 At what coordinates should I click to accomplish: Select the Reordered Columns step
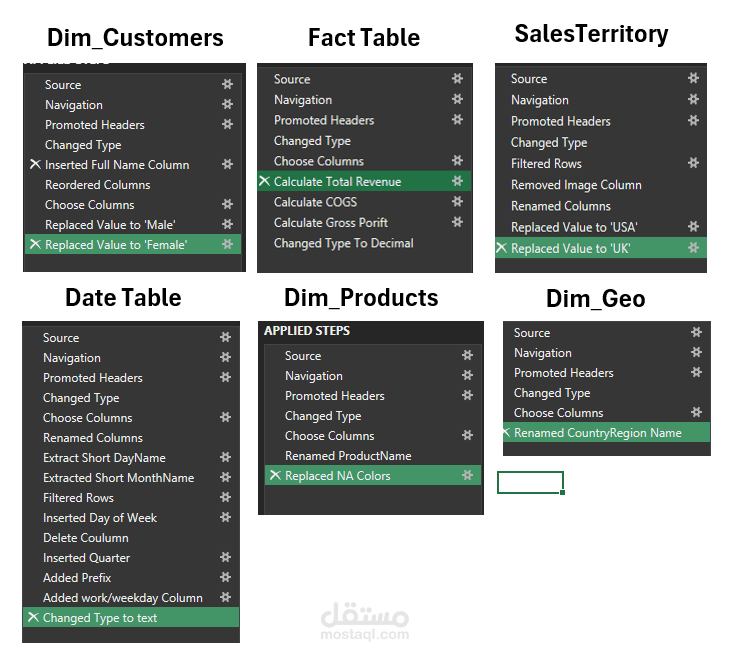tap(97, 185)
